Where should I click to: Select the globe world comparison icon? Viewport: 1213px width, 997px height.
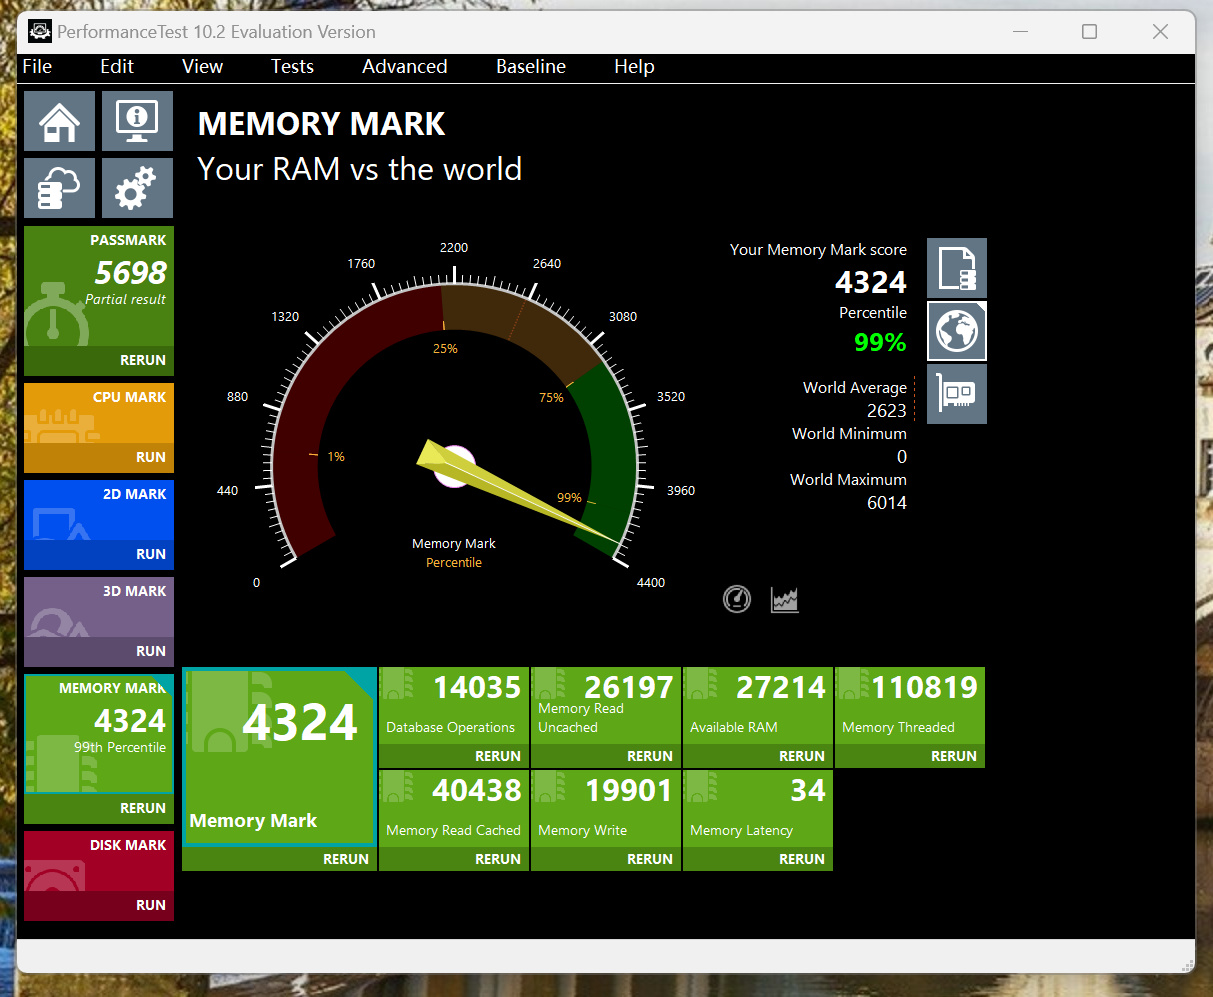(x=957, y=331)
